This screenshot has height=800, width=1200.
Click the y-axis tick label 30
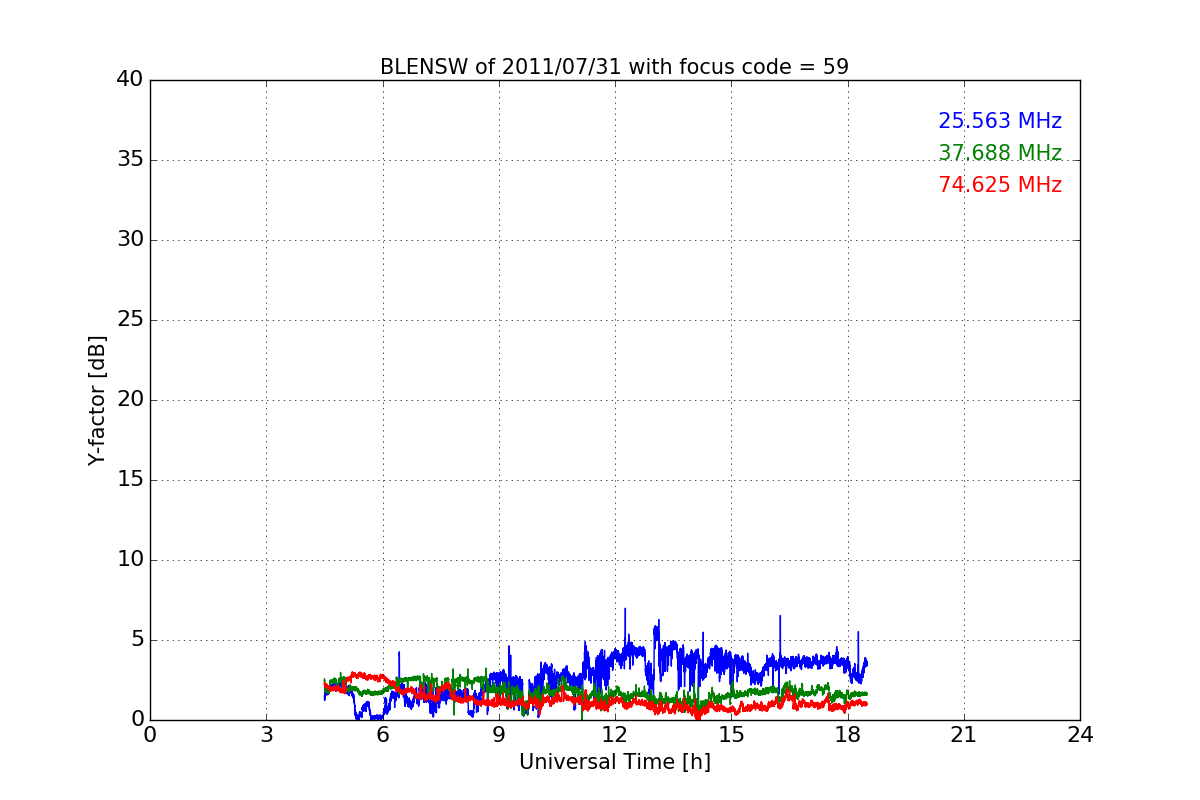pyautogui.click(x=130, y=240)
